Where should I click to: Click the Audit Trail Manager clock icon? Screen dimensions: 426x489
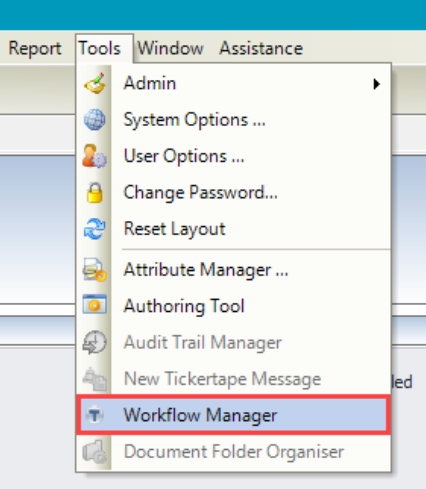tap(95, 342)
